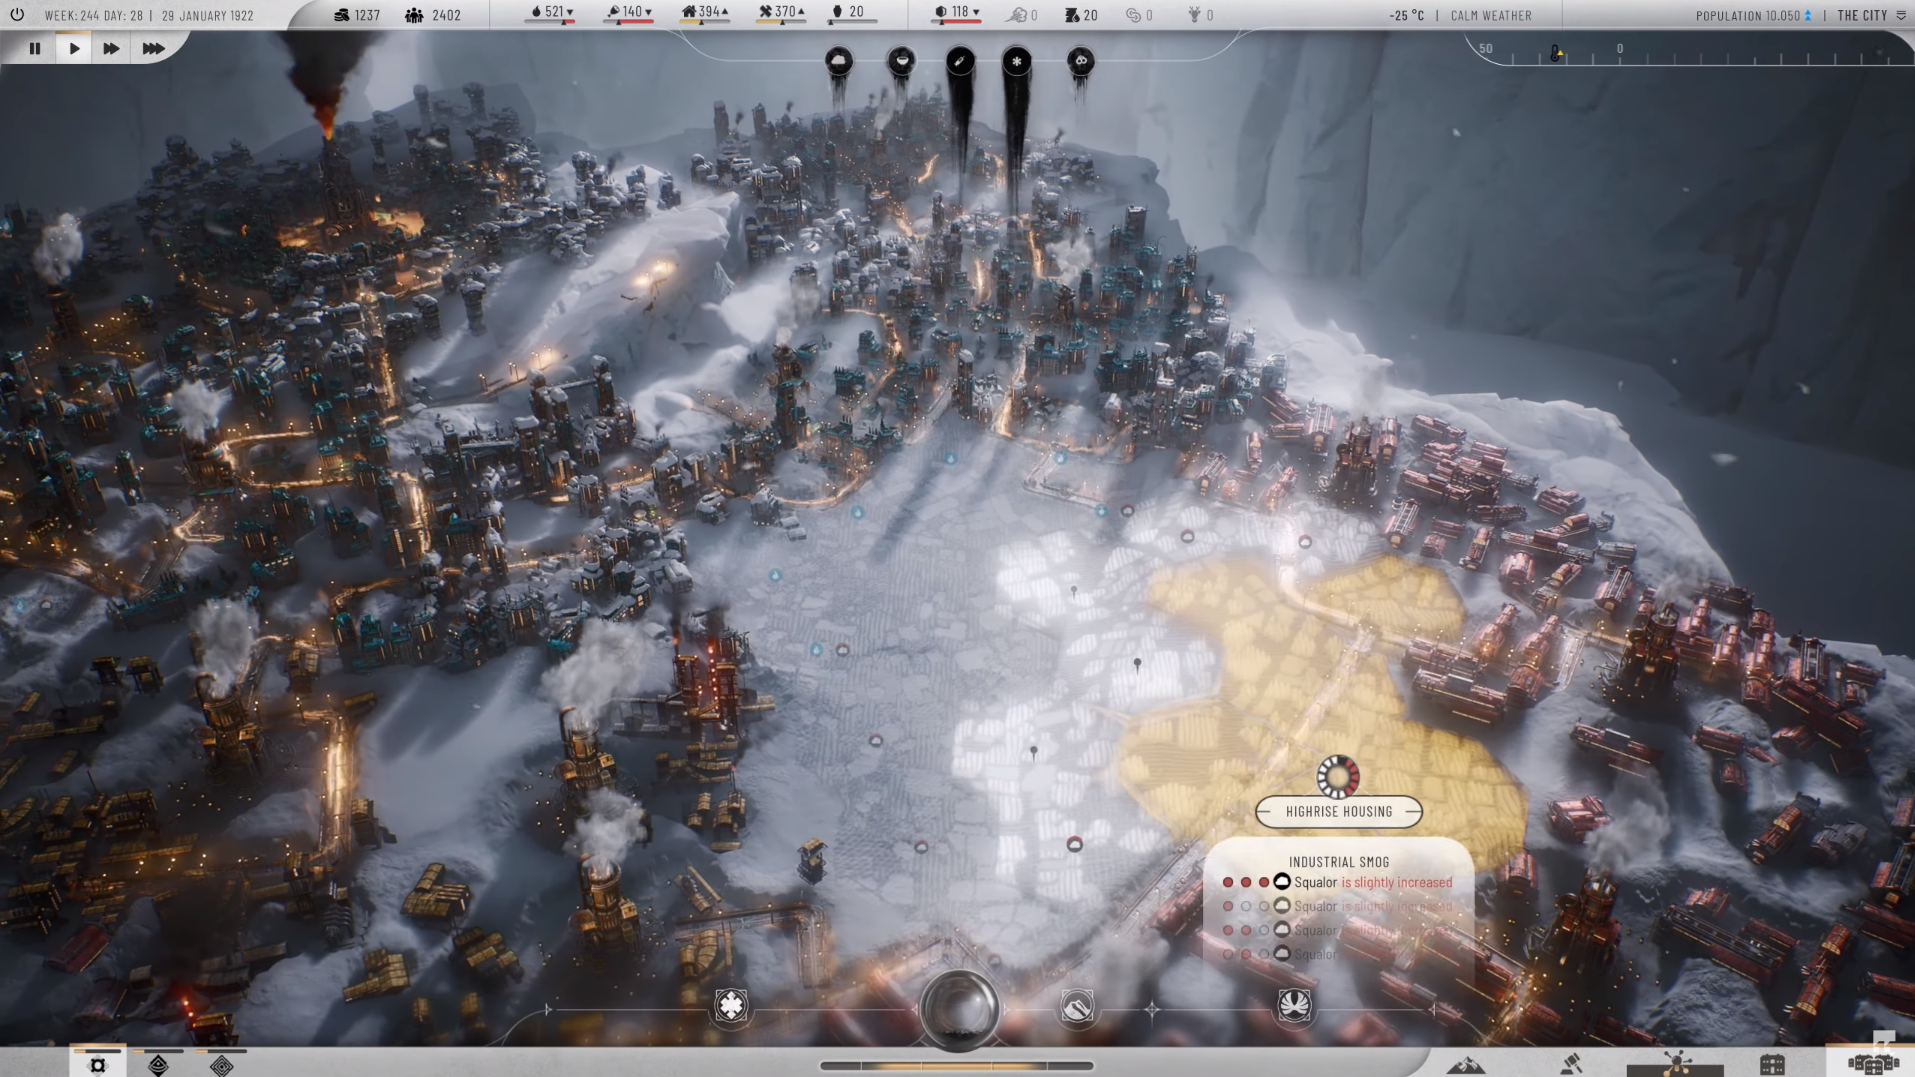Click the syringe disease problem icon

click(x=960, y=61)
